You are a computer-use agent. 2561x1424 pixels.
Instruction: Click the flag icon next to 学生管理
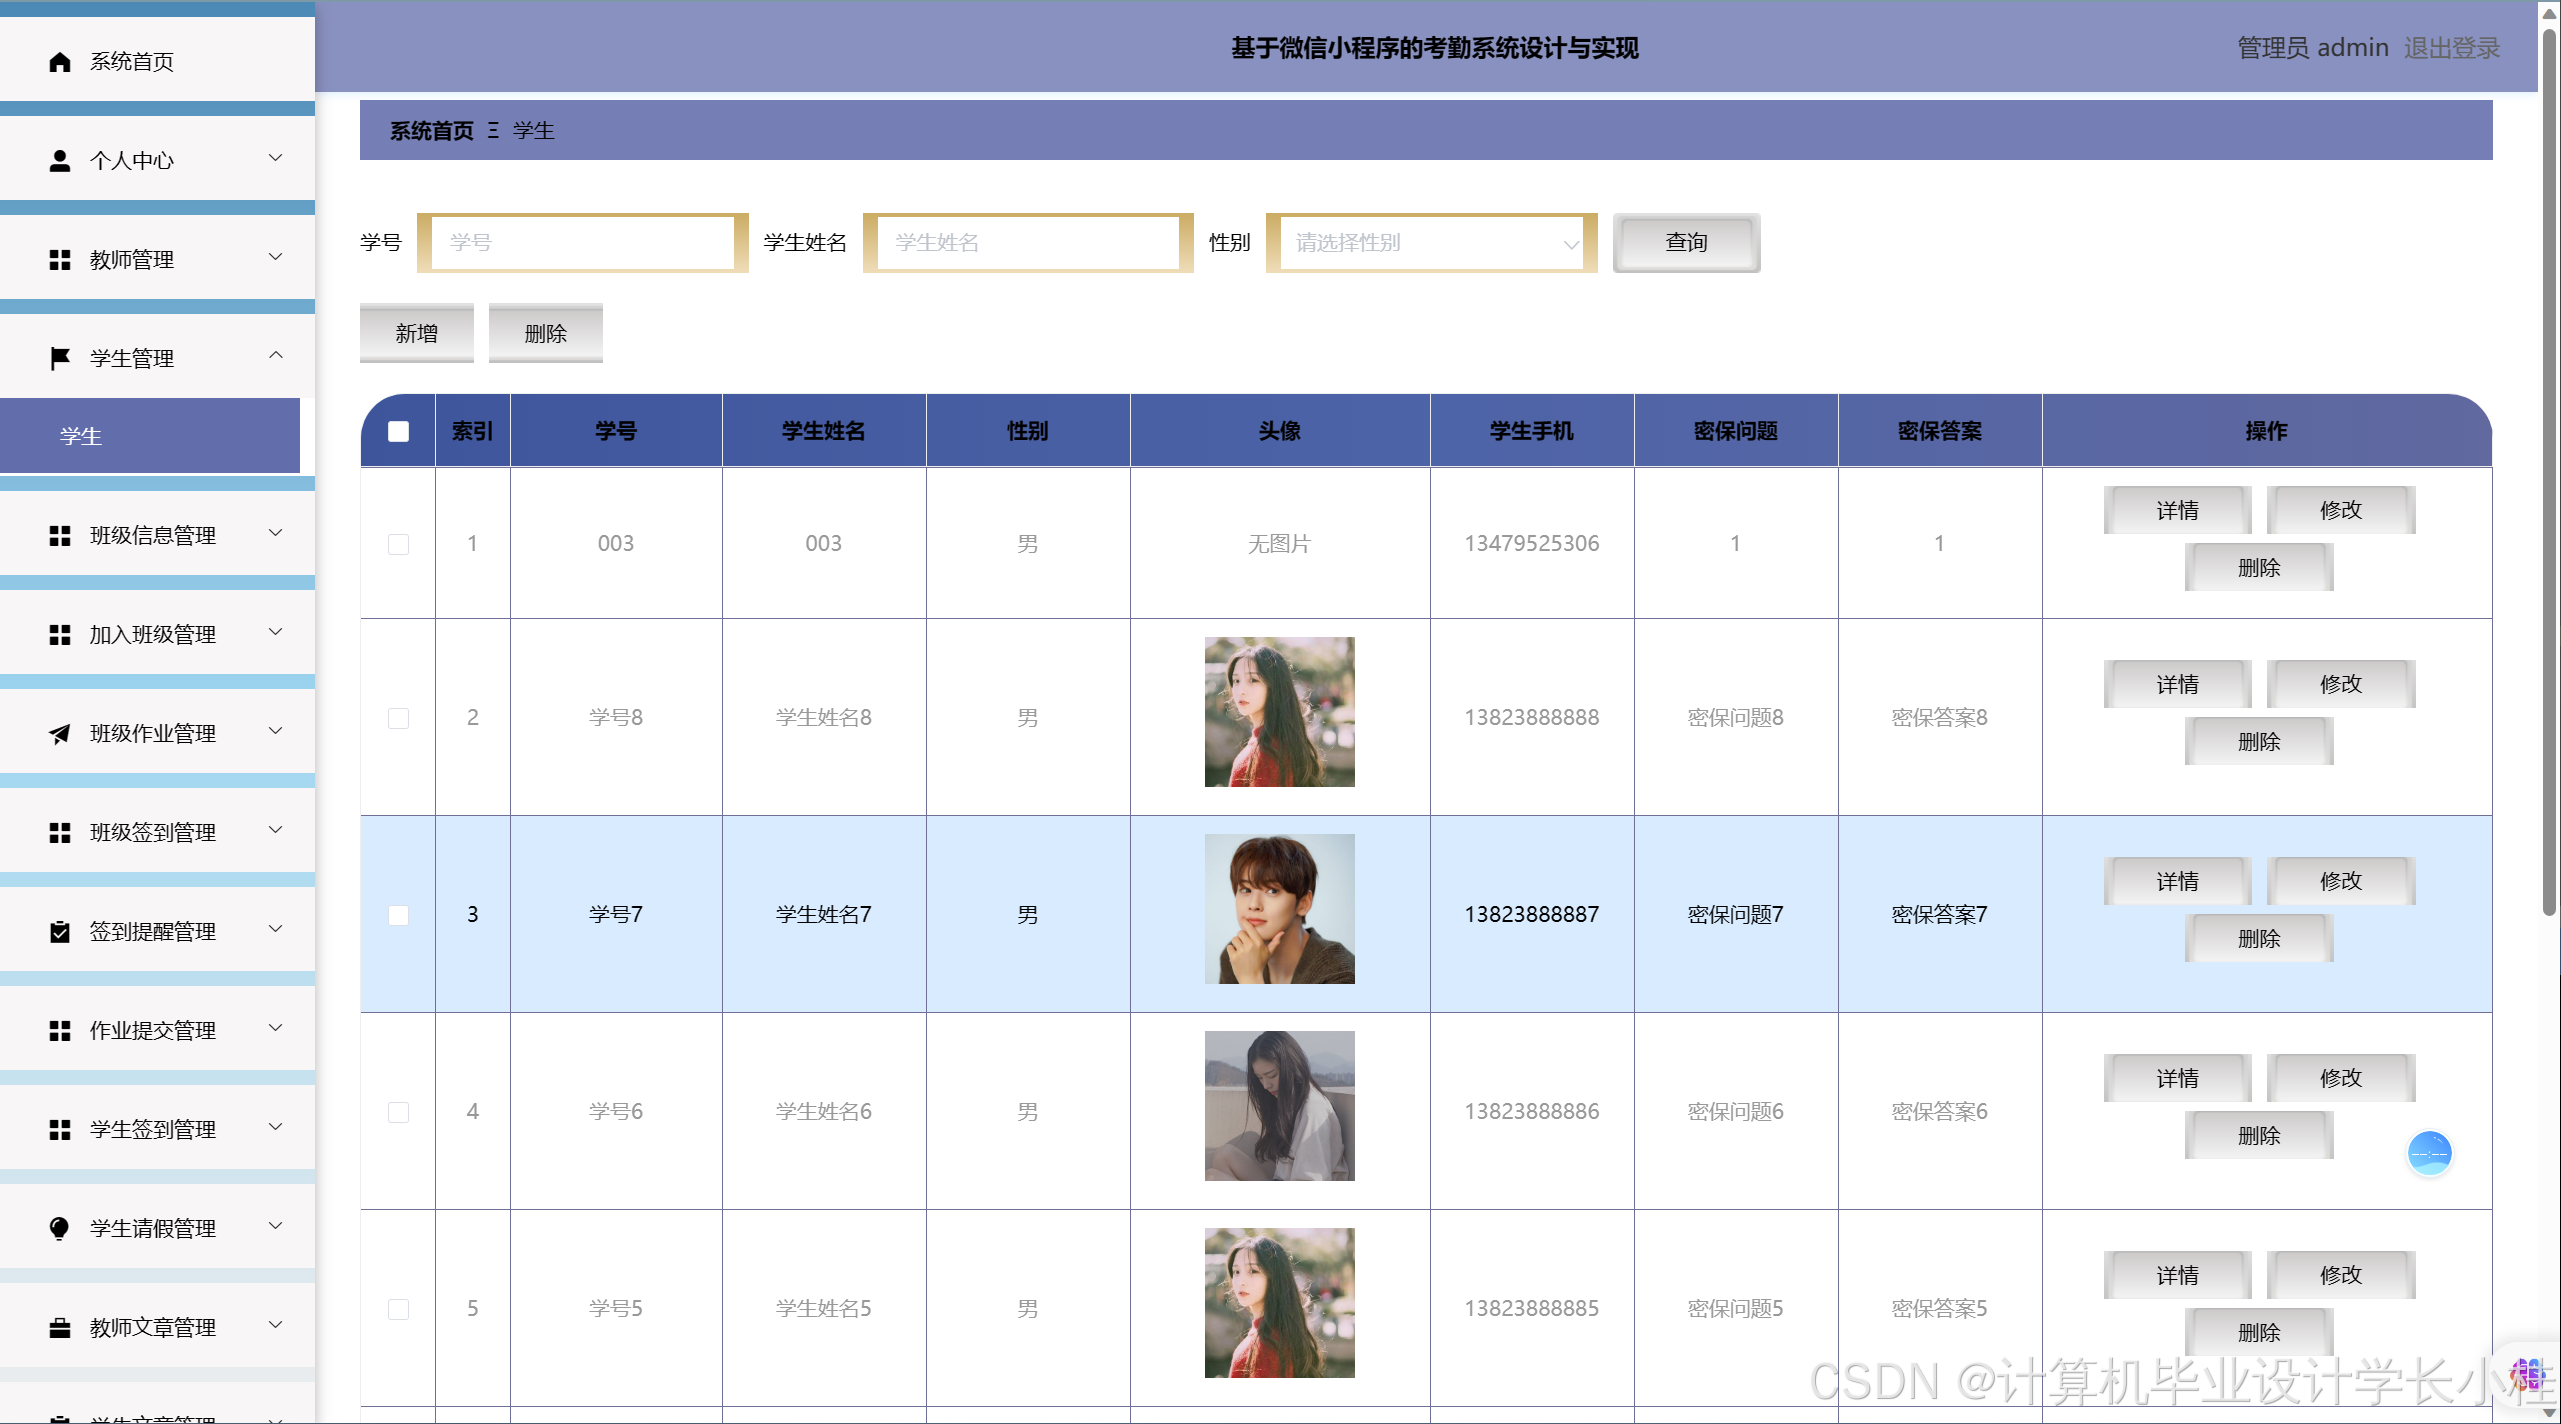(60, 358)
